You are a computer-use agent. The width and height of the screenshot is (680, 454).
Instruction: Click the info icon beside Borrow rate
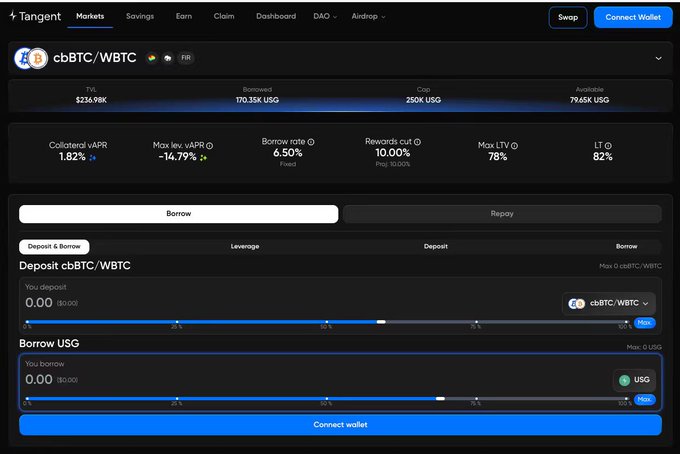click(311, 142)
